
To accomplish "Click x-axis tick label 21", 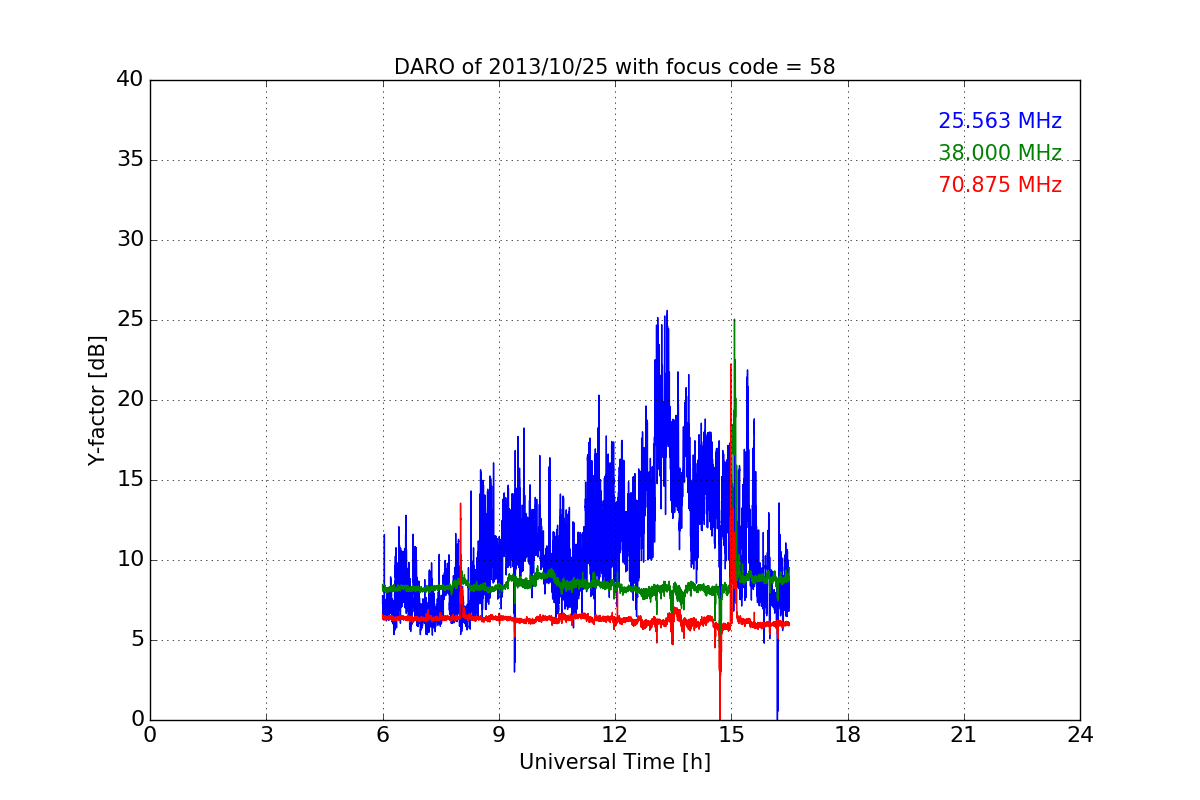I will pyautogui.click(x=964, y=735).
